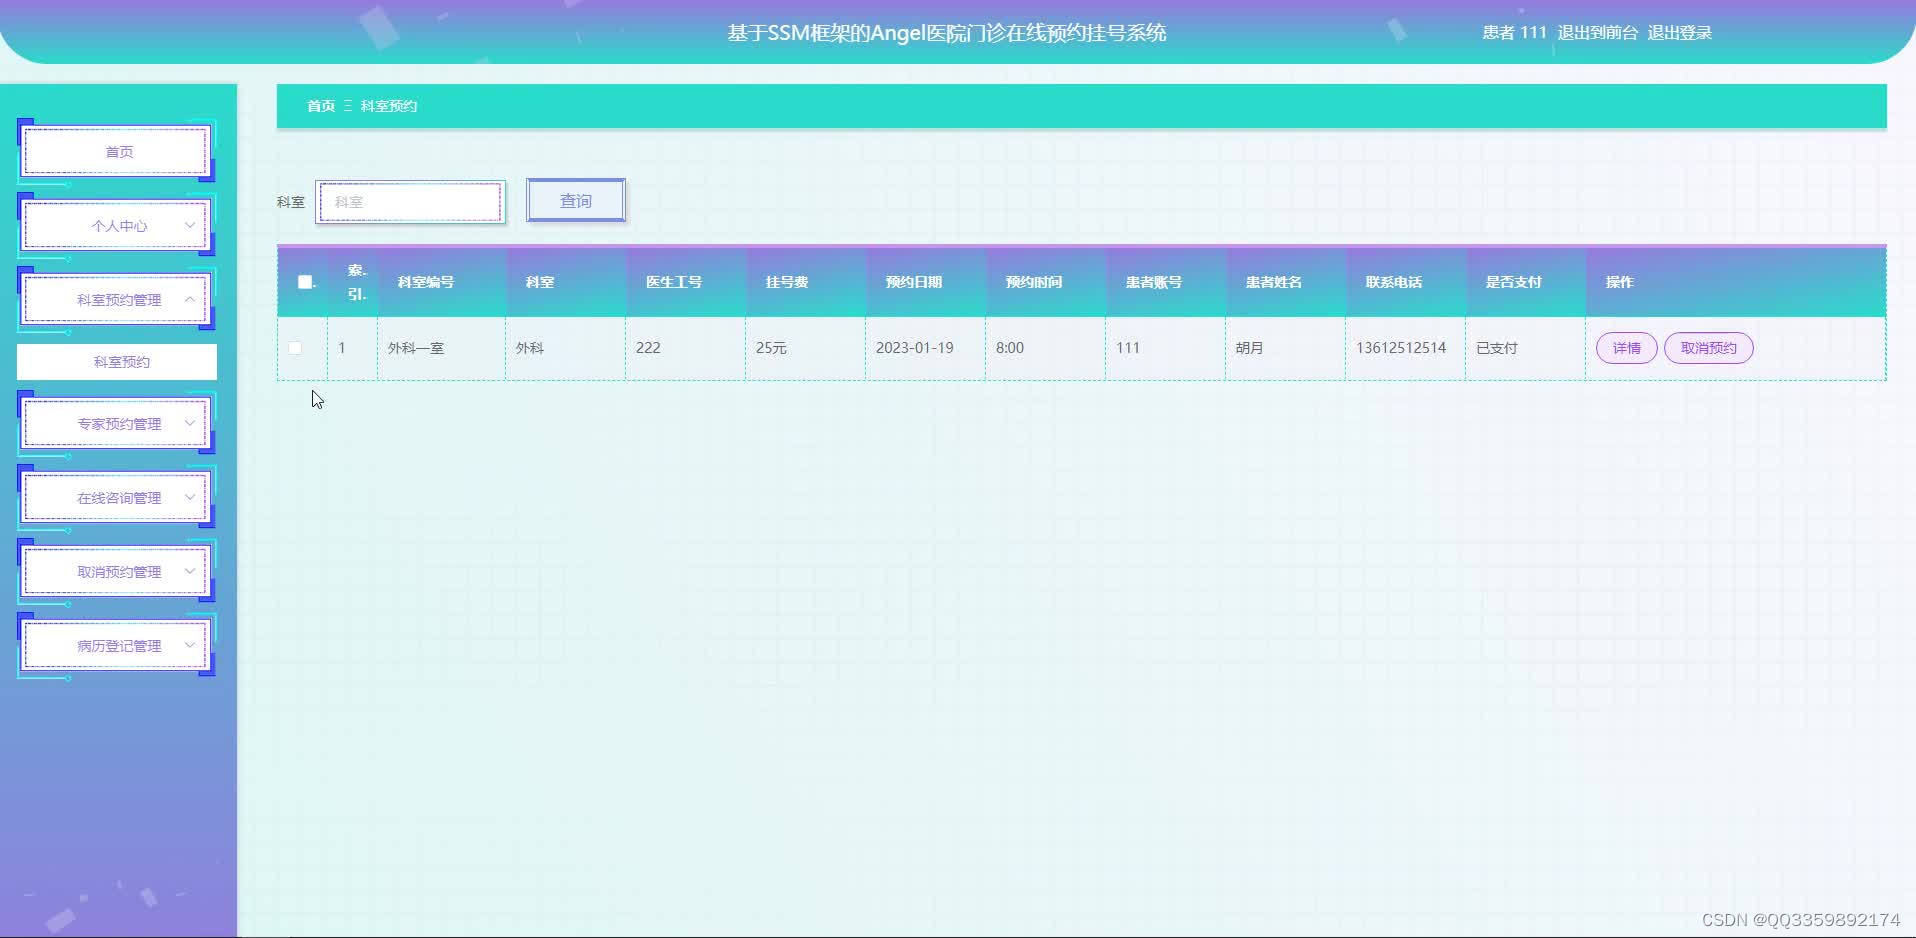Expand the 专家预约管理 sidebar menu

click(x=117, y=424)
